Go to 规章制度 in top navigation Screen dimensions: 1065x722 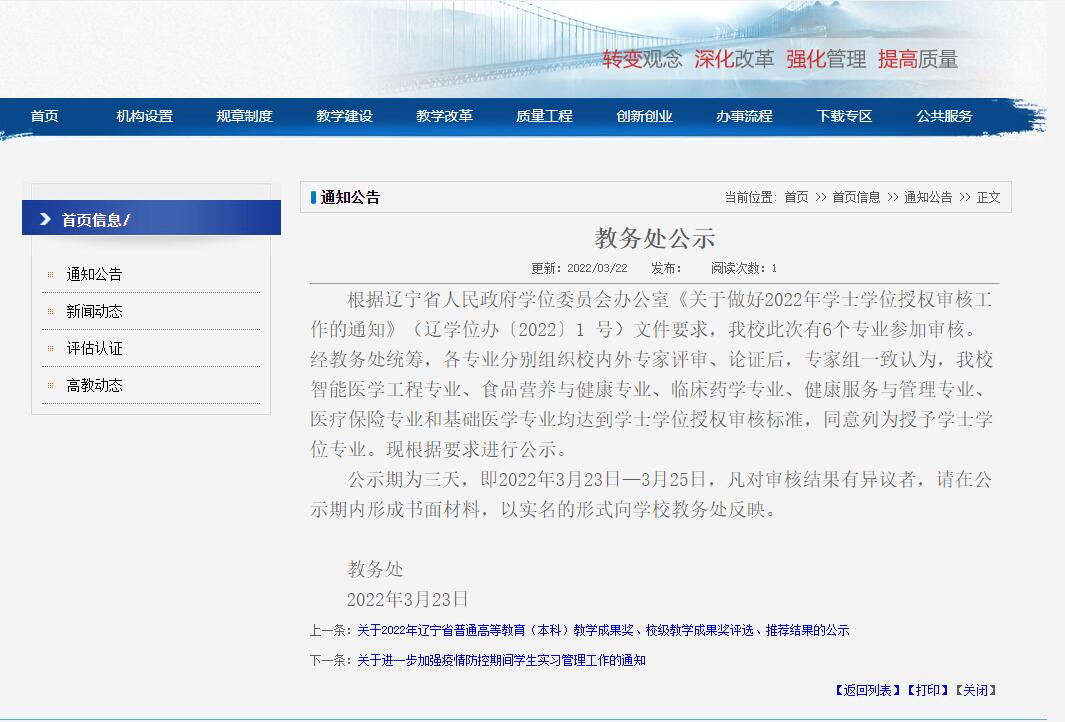(x=244, y=116)
